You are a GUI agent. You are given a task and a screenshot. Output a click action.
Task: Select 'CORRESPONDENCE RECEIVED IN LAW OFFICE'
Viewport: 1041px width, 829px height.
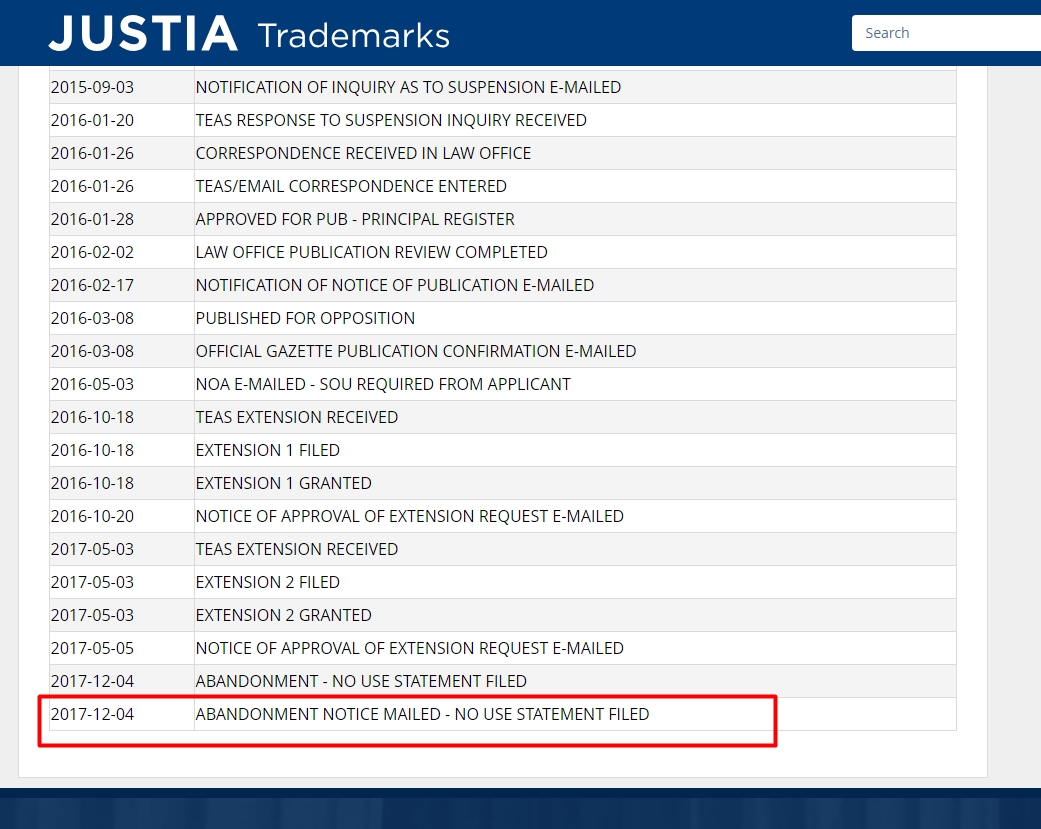point(363,153)
